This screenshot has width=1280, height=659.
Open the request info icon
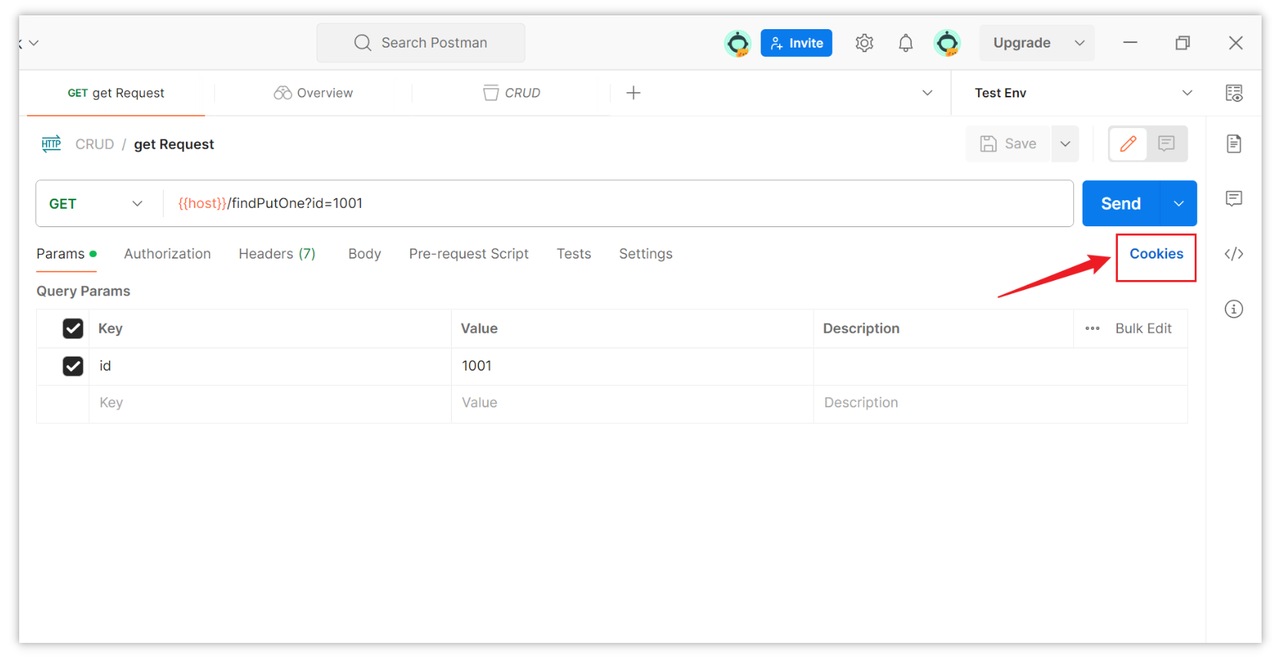coord(1234,309)
